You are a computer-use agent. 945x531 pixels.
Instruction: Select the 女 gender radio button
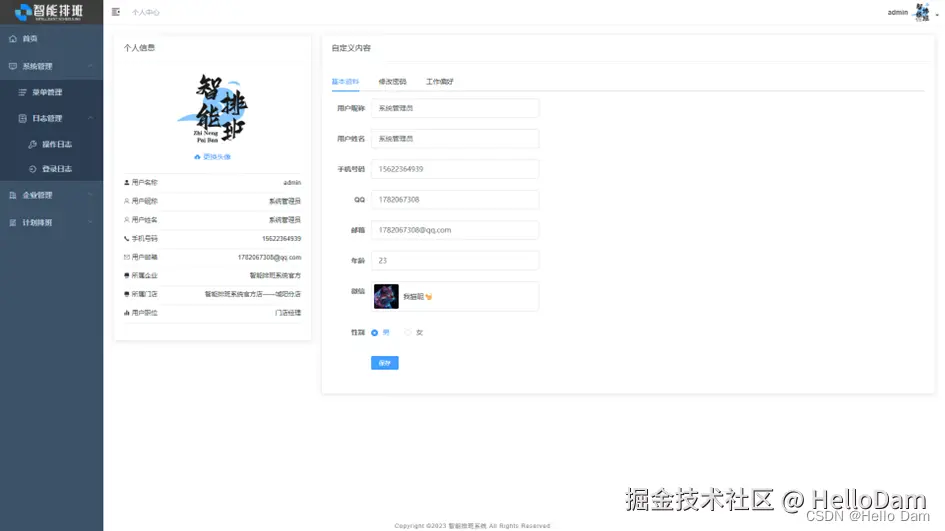pyautogui.click(x=408, y=333)
